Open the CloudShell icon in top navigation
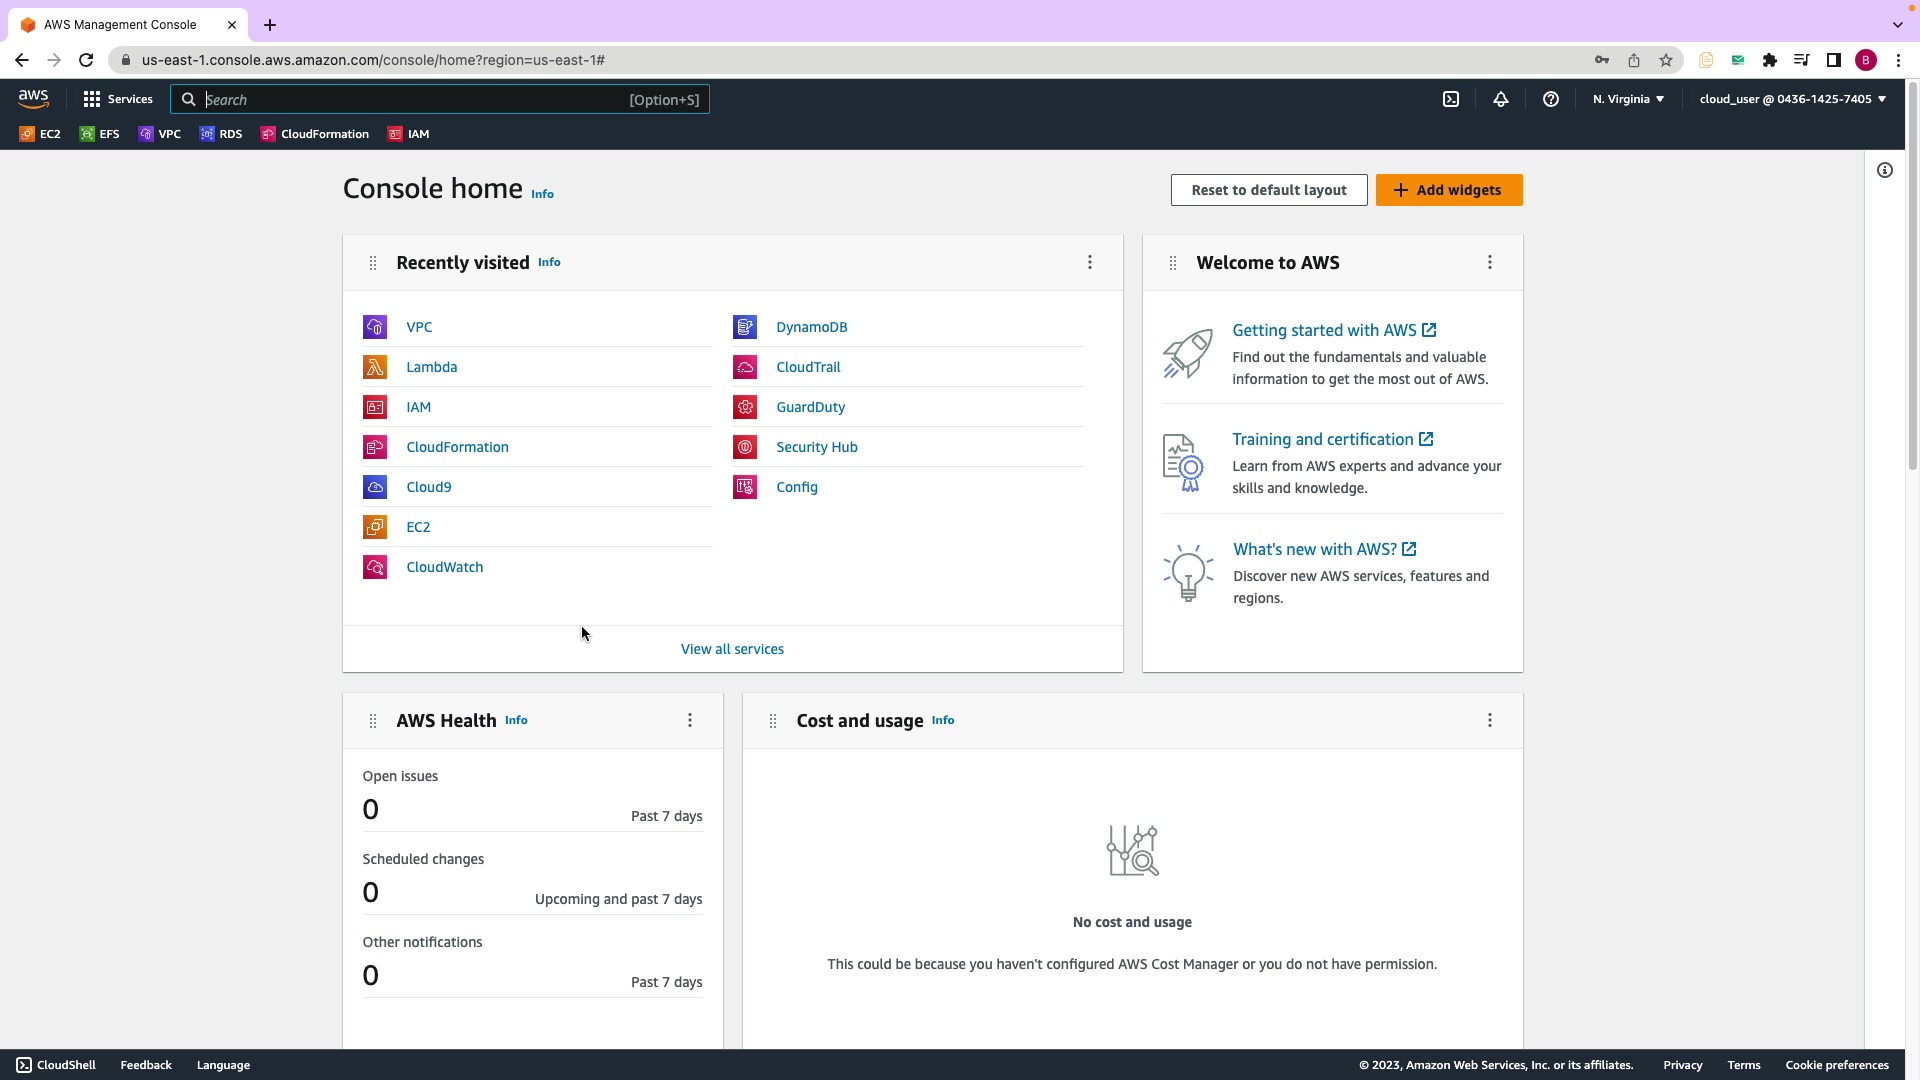 coord(1451,99)
